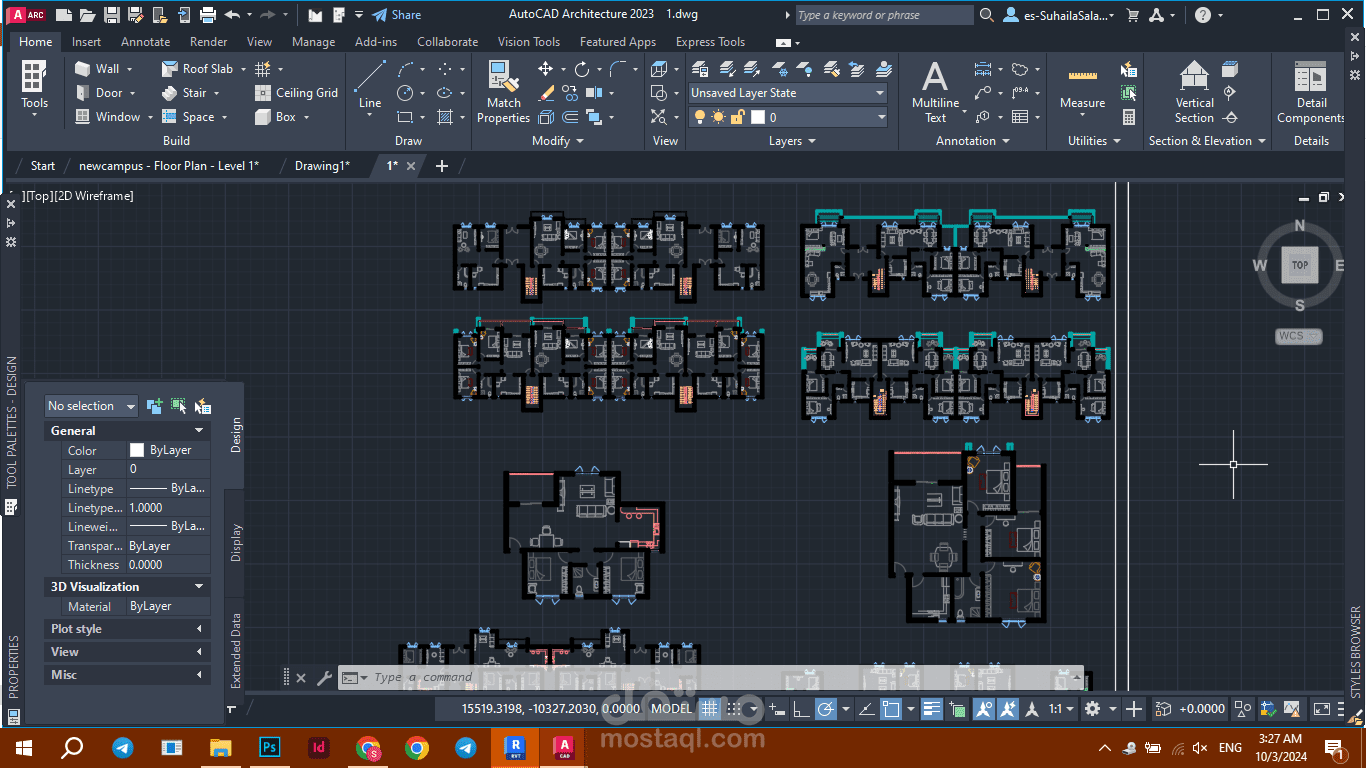Click the Quick Calculator icon in Utilities
1366x768 pixels.
[x=1129, y=117]
